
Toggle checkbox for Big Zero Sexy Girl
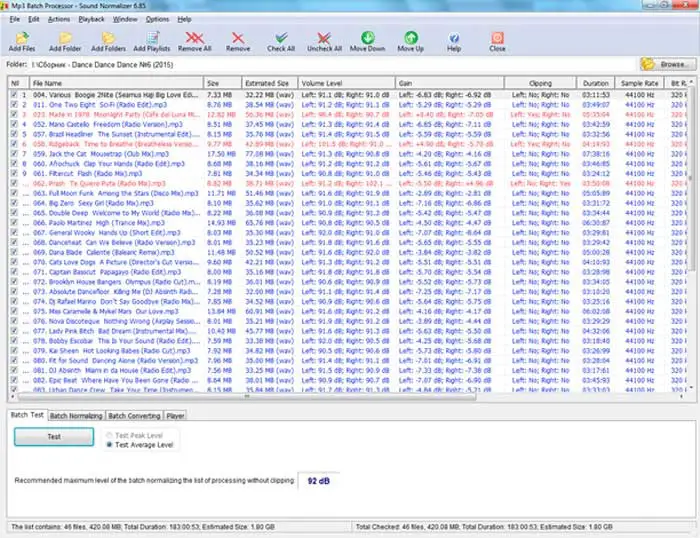coord(14,203)
